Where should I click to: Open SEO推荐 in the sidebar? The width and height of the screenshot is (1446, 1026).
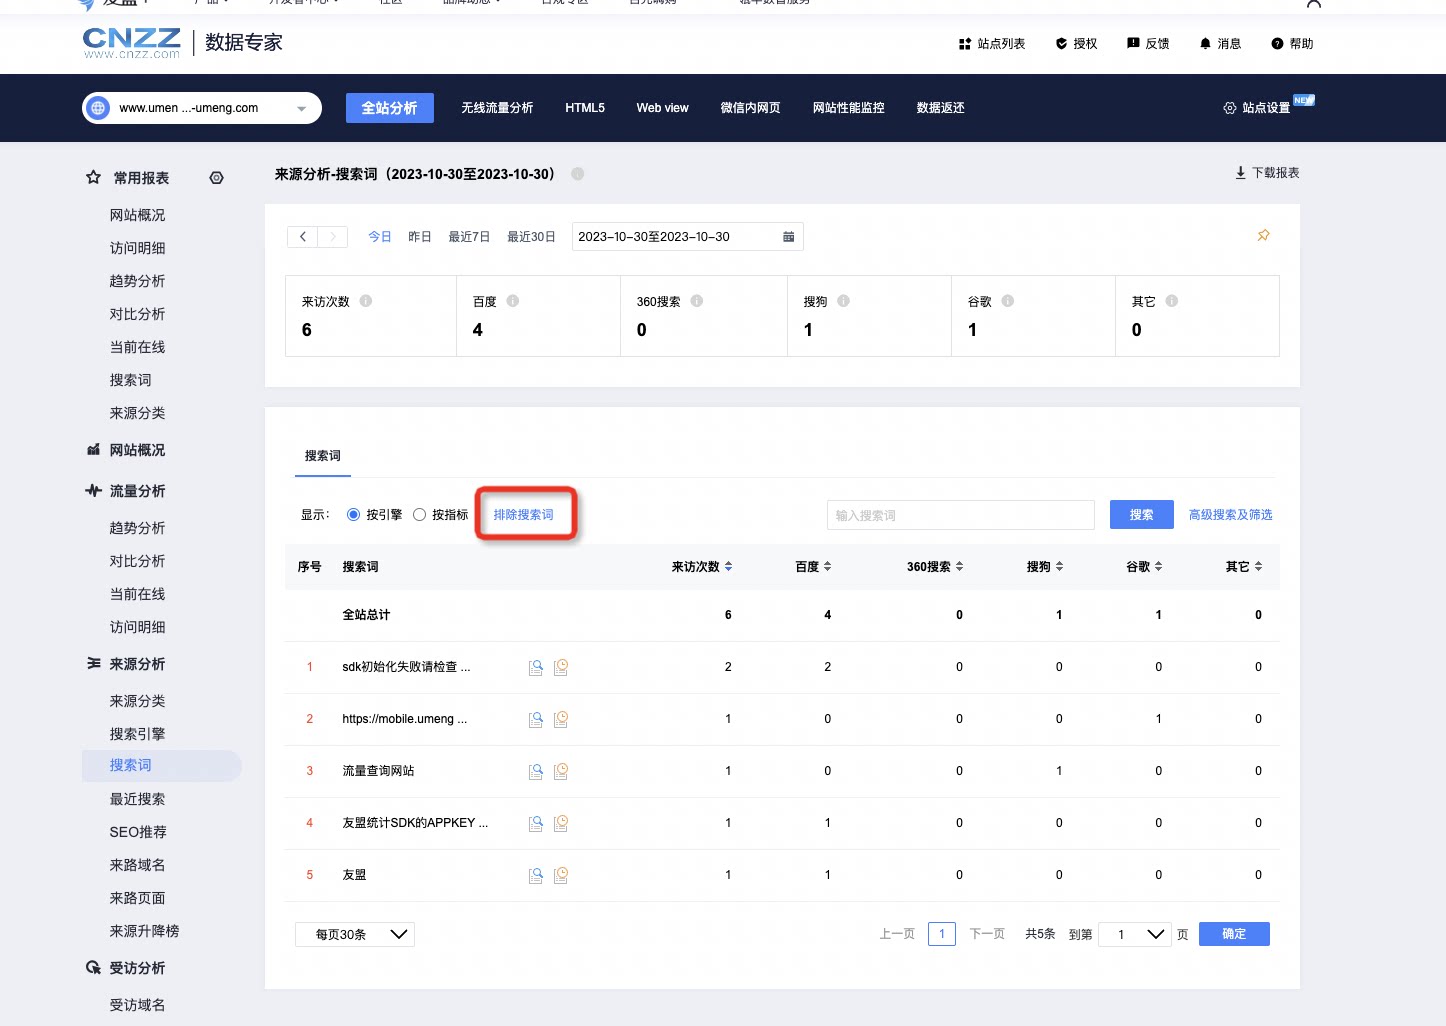coord(138,832)
